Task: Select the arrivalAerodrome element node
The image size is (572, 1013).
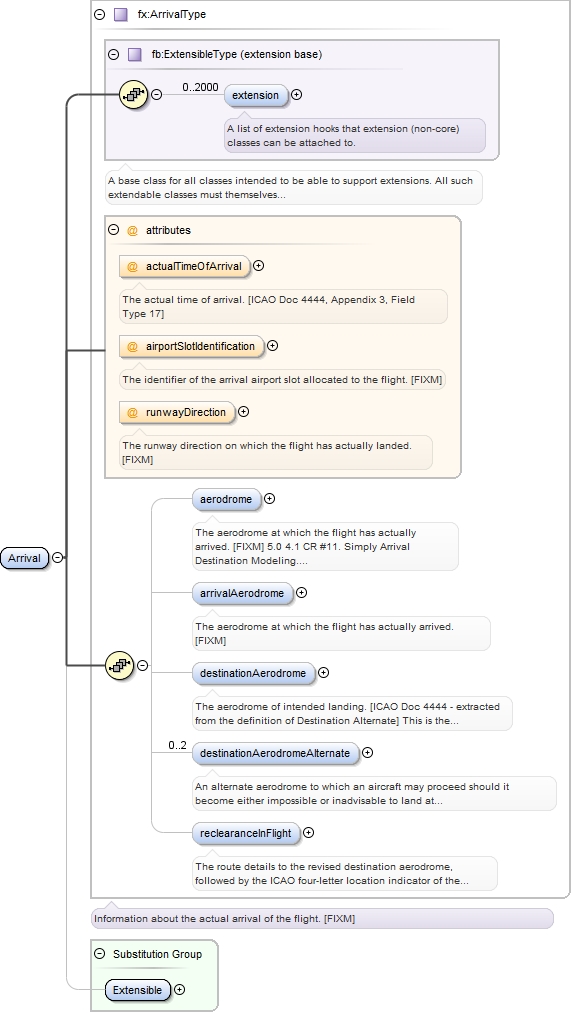Action: pos(242,593)
